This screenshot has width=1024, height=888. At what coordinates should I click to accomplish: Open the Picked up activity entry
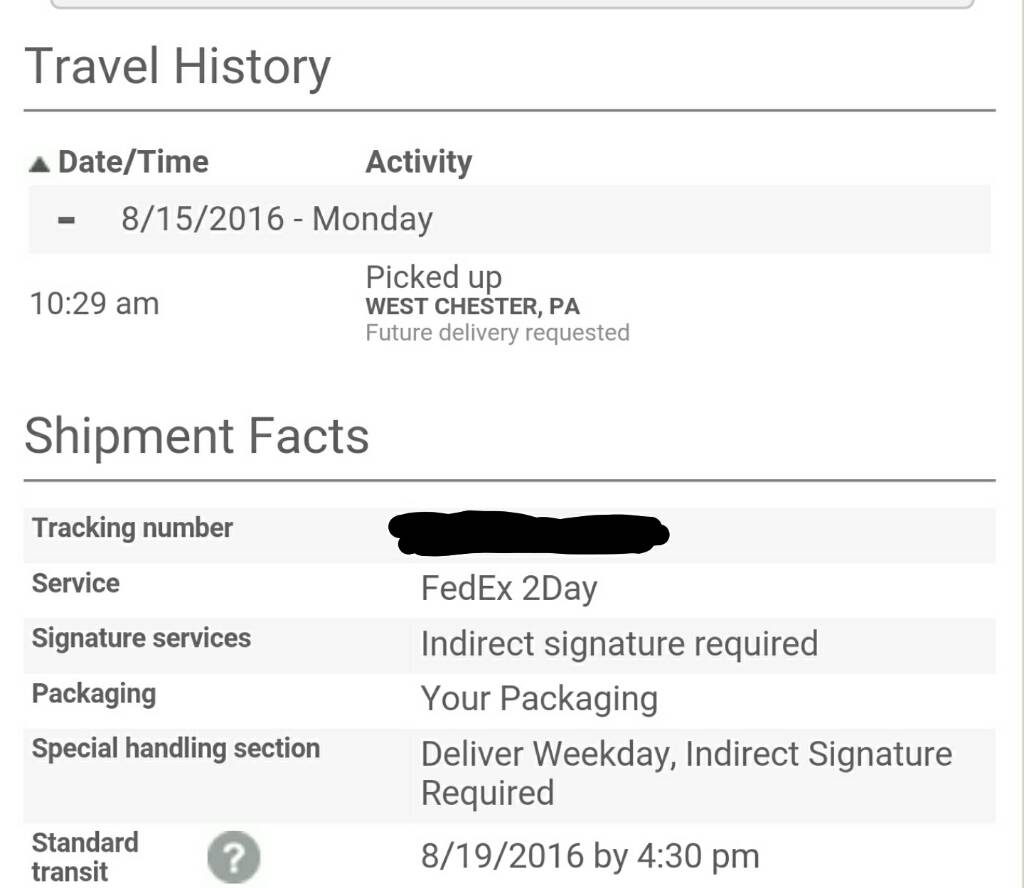[x=434, y=278]
